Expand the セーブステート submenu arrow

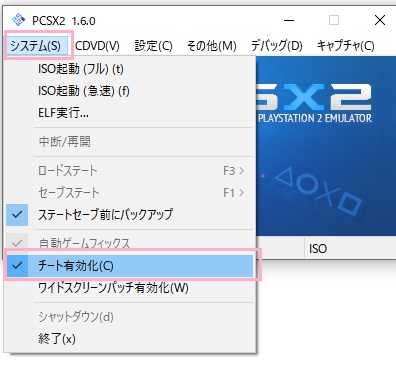pyautogui.click(x=242, y=193)
